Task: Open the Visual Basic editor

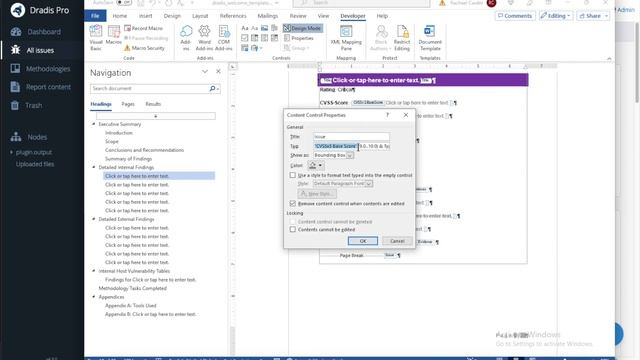Action: [96, 38]
